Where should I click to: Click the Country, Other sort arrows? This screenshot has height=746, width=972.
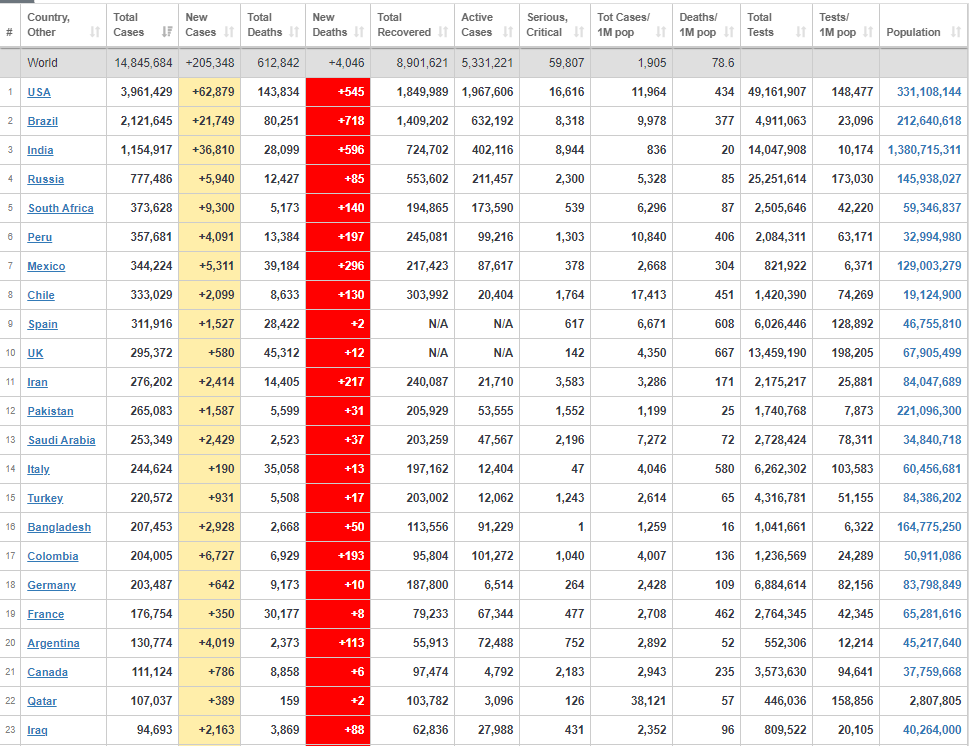(94, 32)
